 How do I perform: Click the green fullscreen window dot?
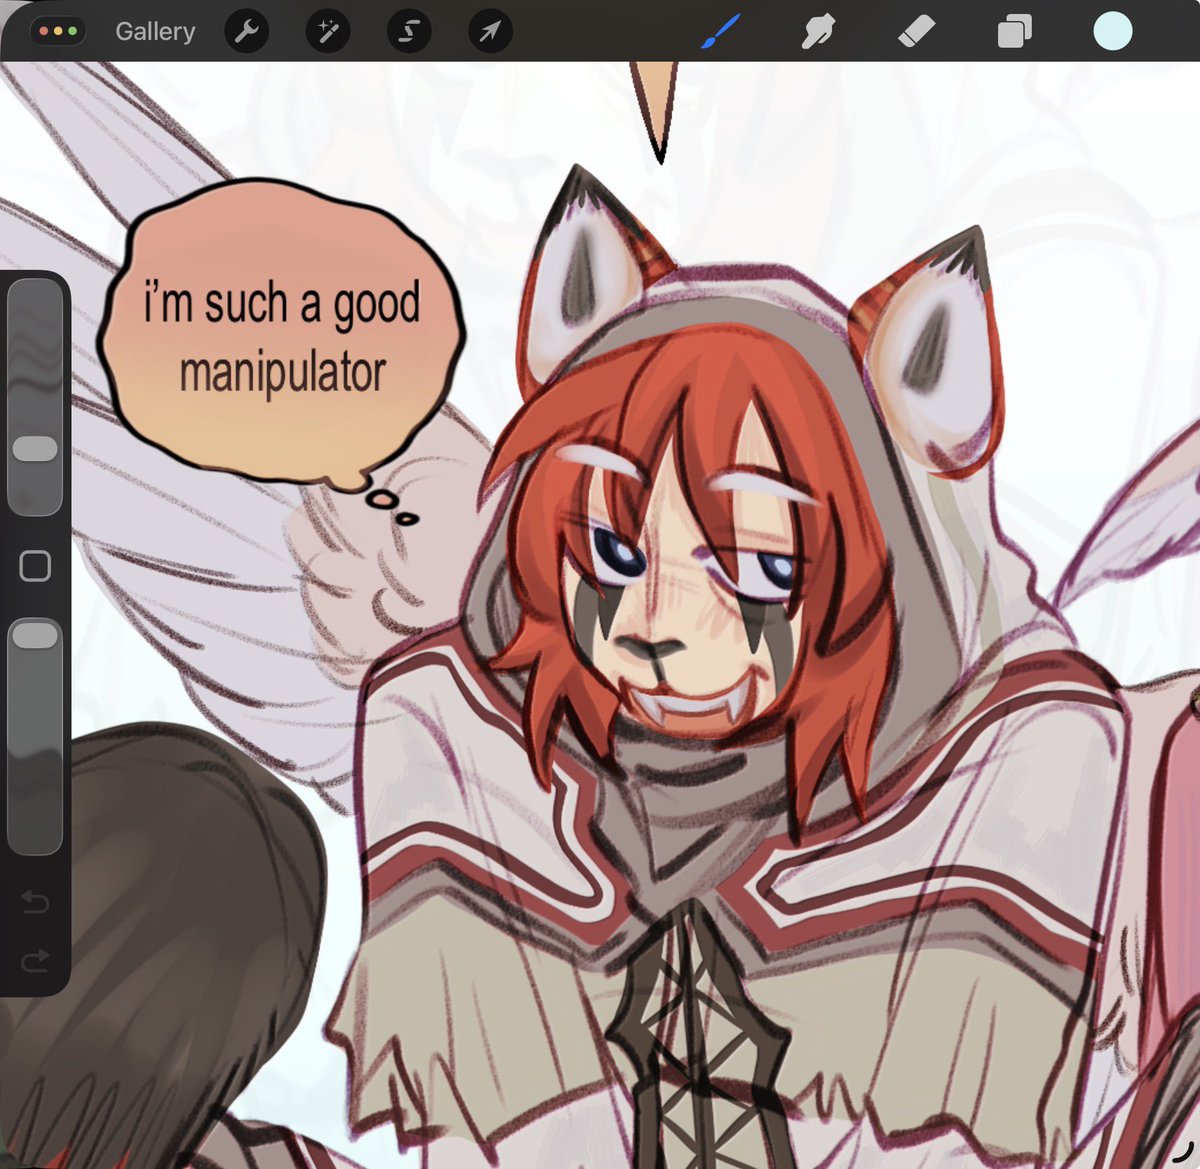click(x=73, y=31)
